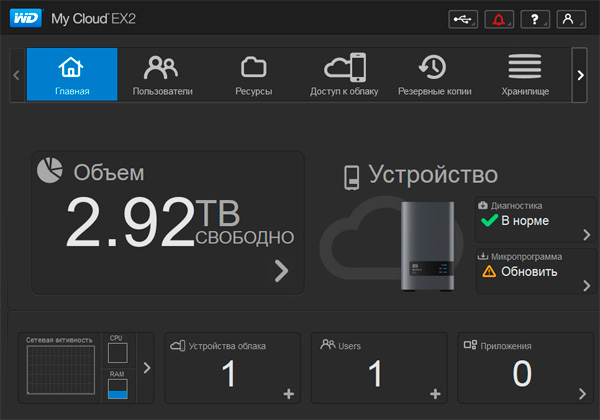Select the Главная home tab
This screenshot has height=420, width=600.
coord(71,74)
